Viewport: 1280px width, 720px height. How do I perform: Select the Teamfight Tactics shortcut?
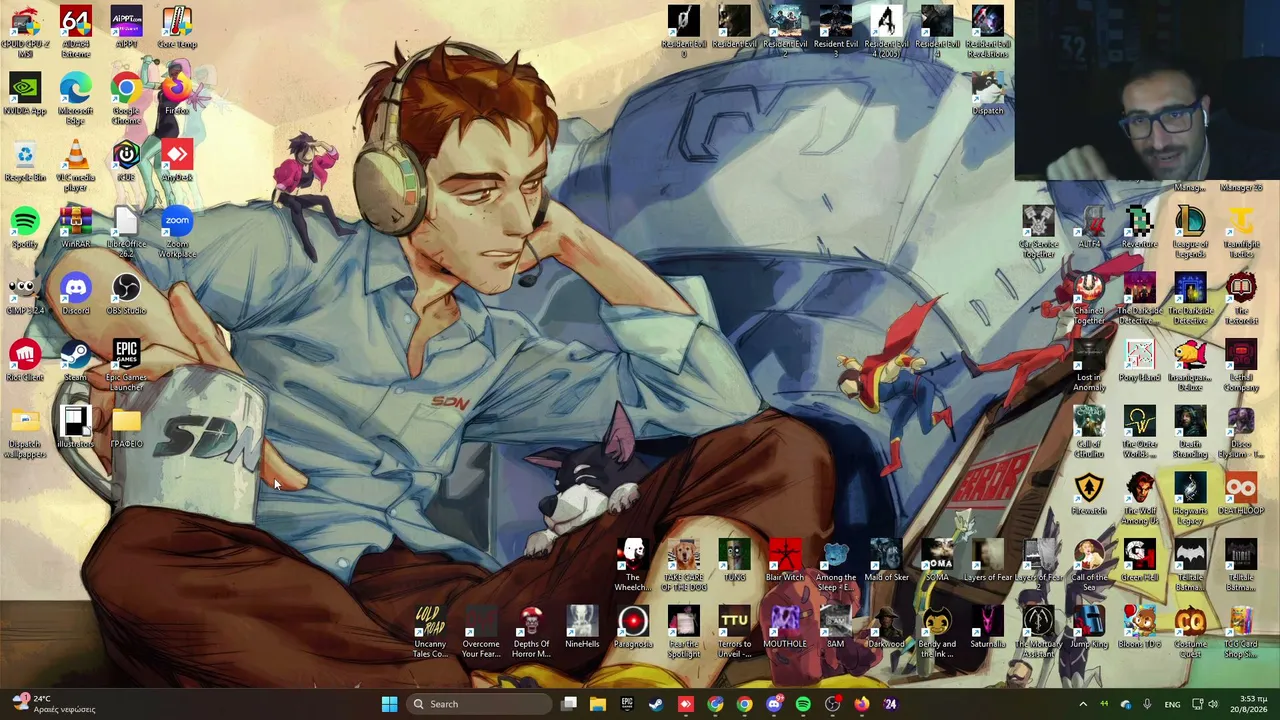(x=1241, y=233)
